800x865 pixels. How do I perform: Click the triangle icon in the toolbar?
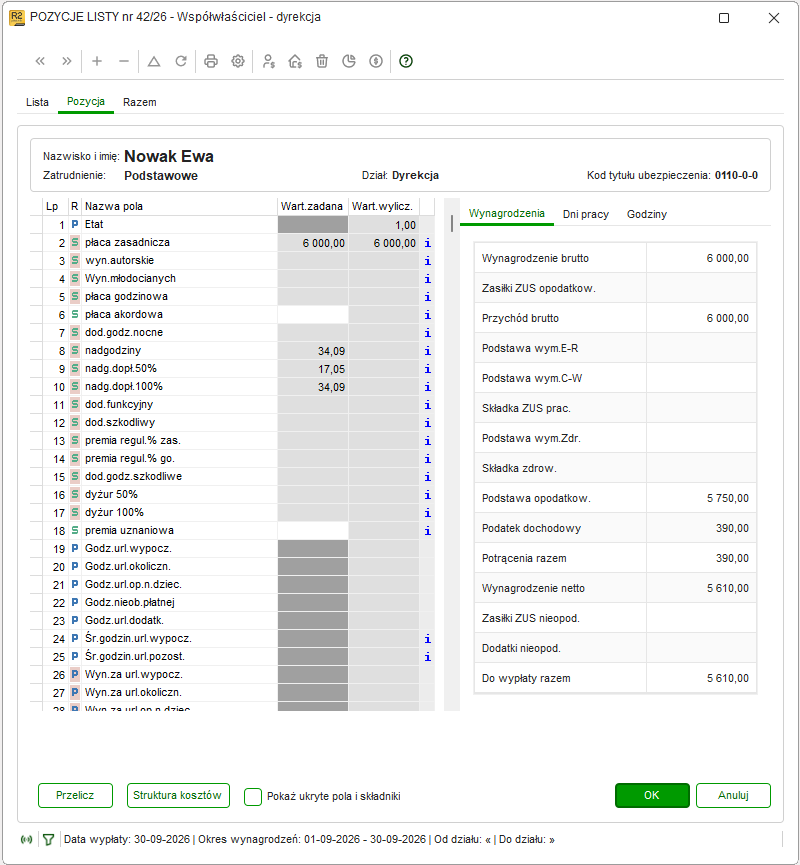point(154,61)
